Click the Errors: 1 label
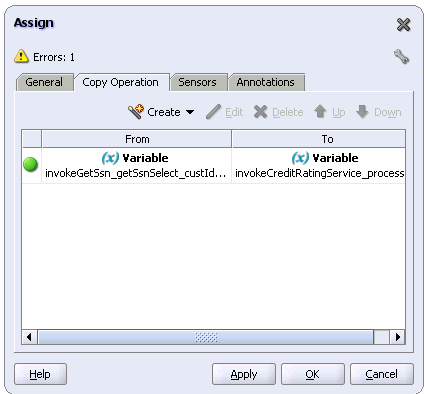This screenshot has height=394, width=424. pos(54,57)
